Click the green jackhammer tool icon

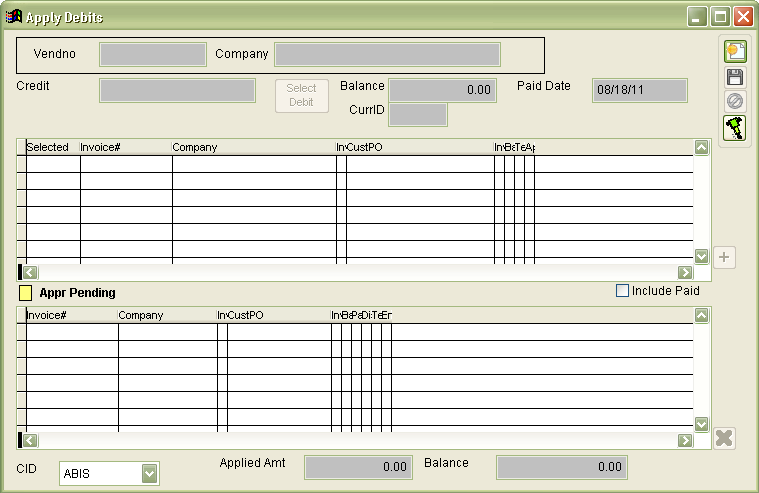(x=735, y=127)
